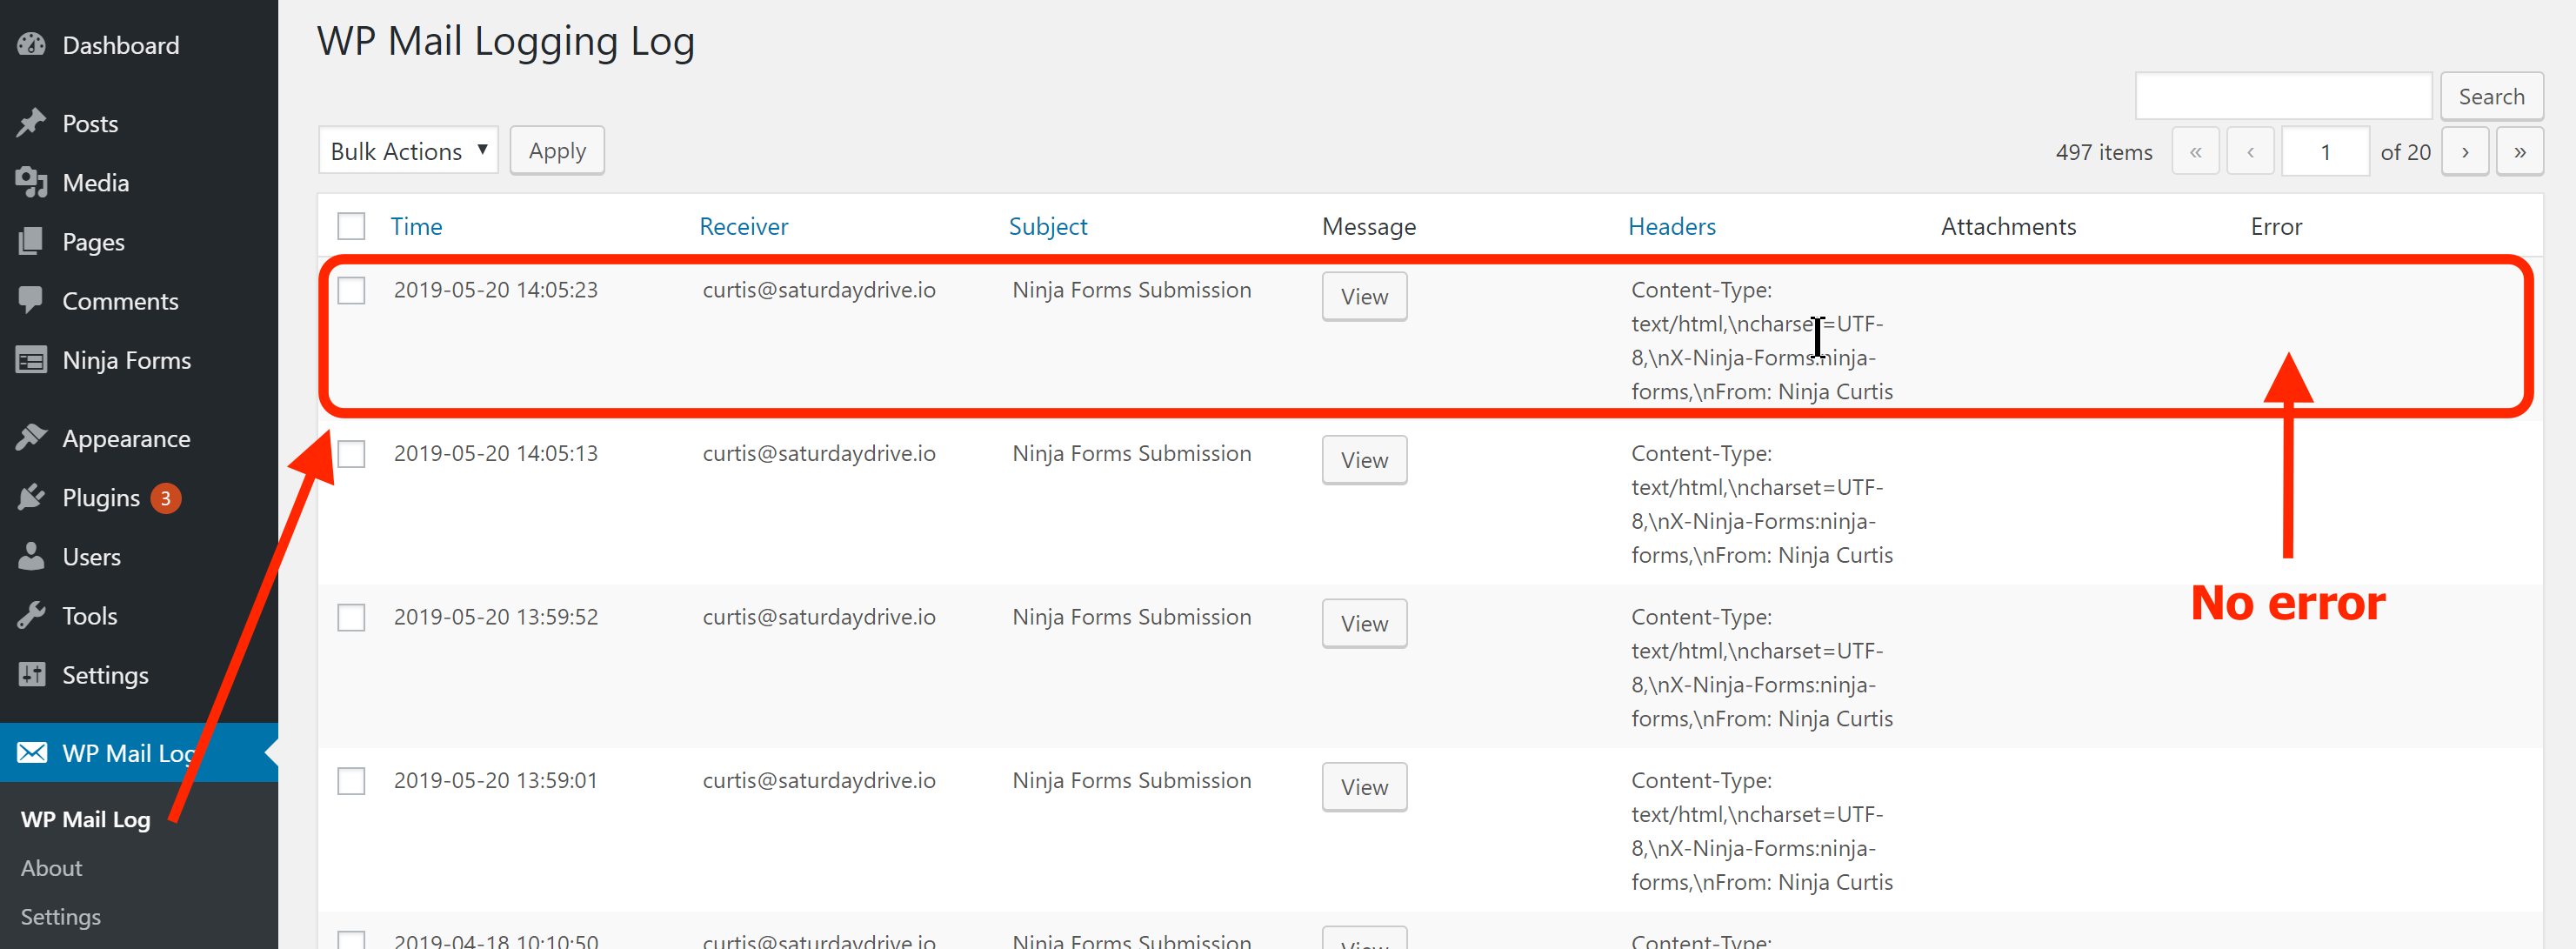Click Apply next to Bulk Actions
Screen dimensions: 2576x949
pyautogui.click(x=556, y=149)
